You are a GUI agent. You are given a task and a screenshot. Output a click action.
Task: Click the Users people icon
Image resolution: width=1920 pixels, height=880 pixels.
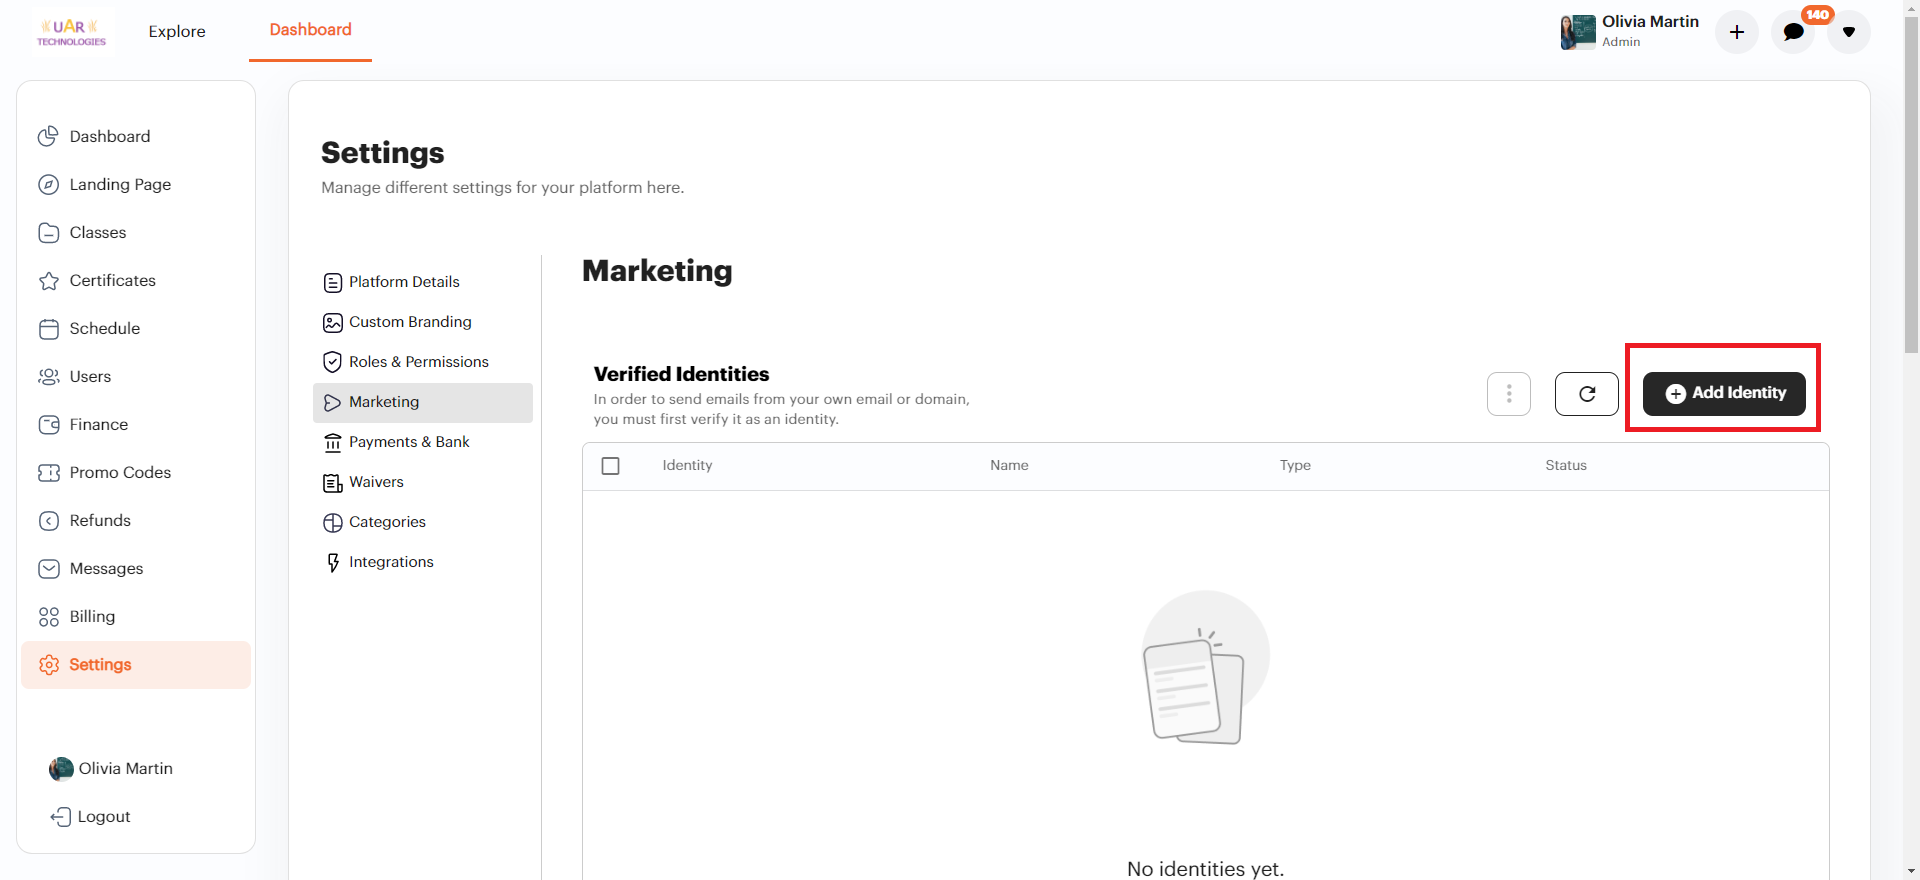tap(48, 376)
